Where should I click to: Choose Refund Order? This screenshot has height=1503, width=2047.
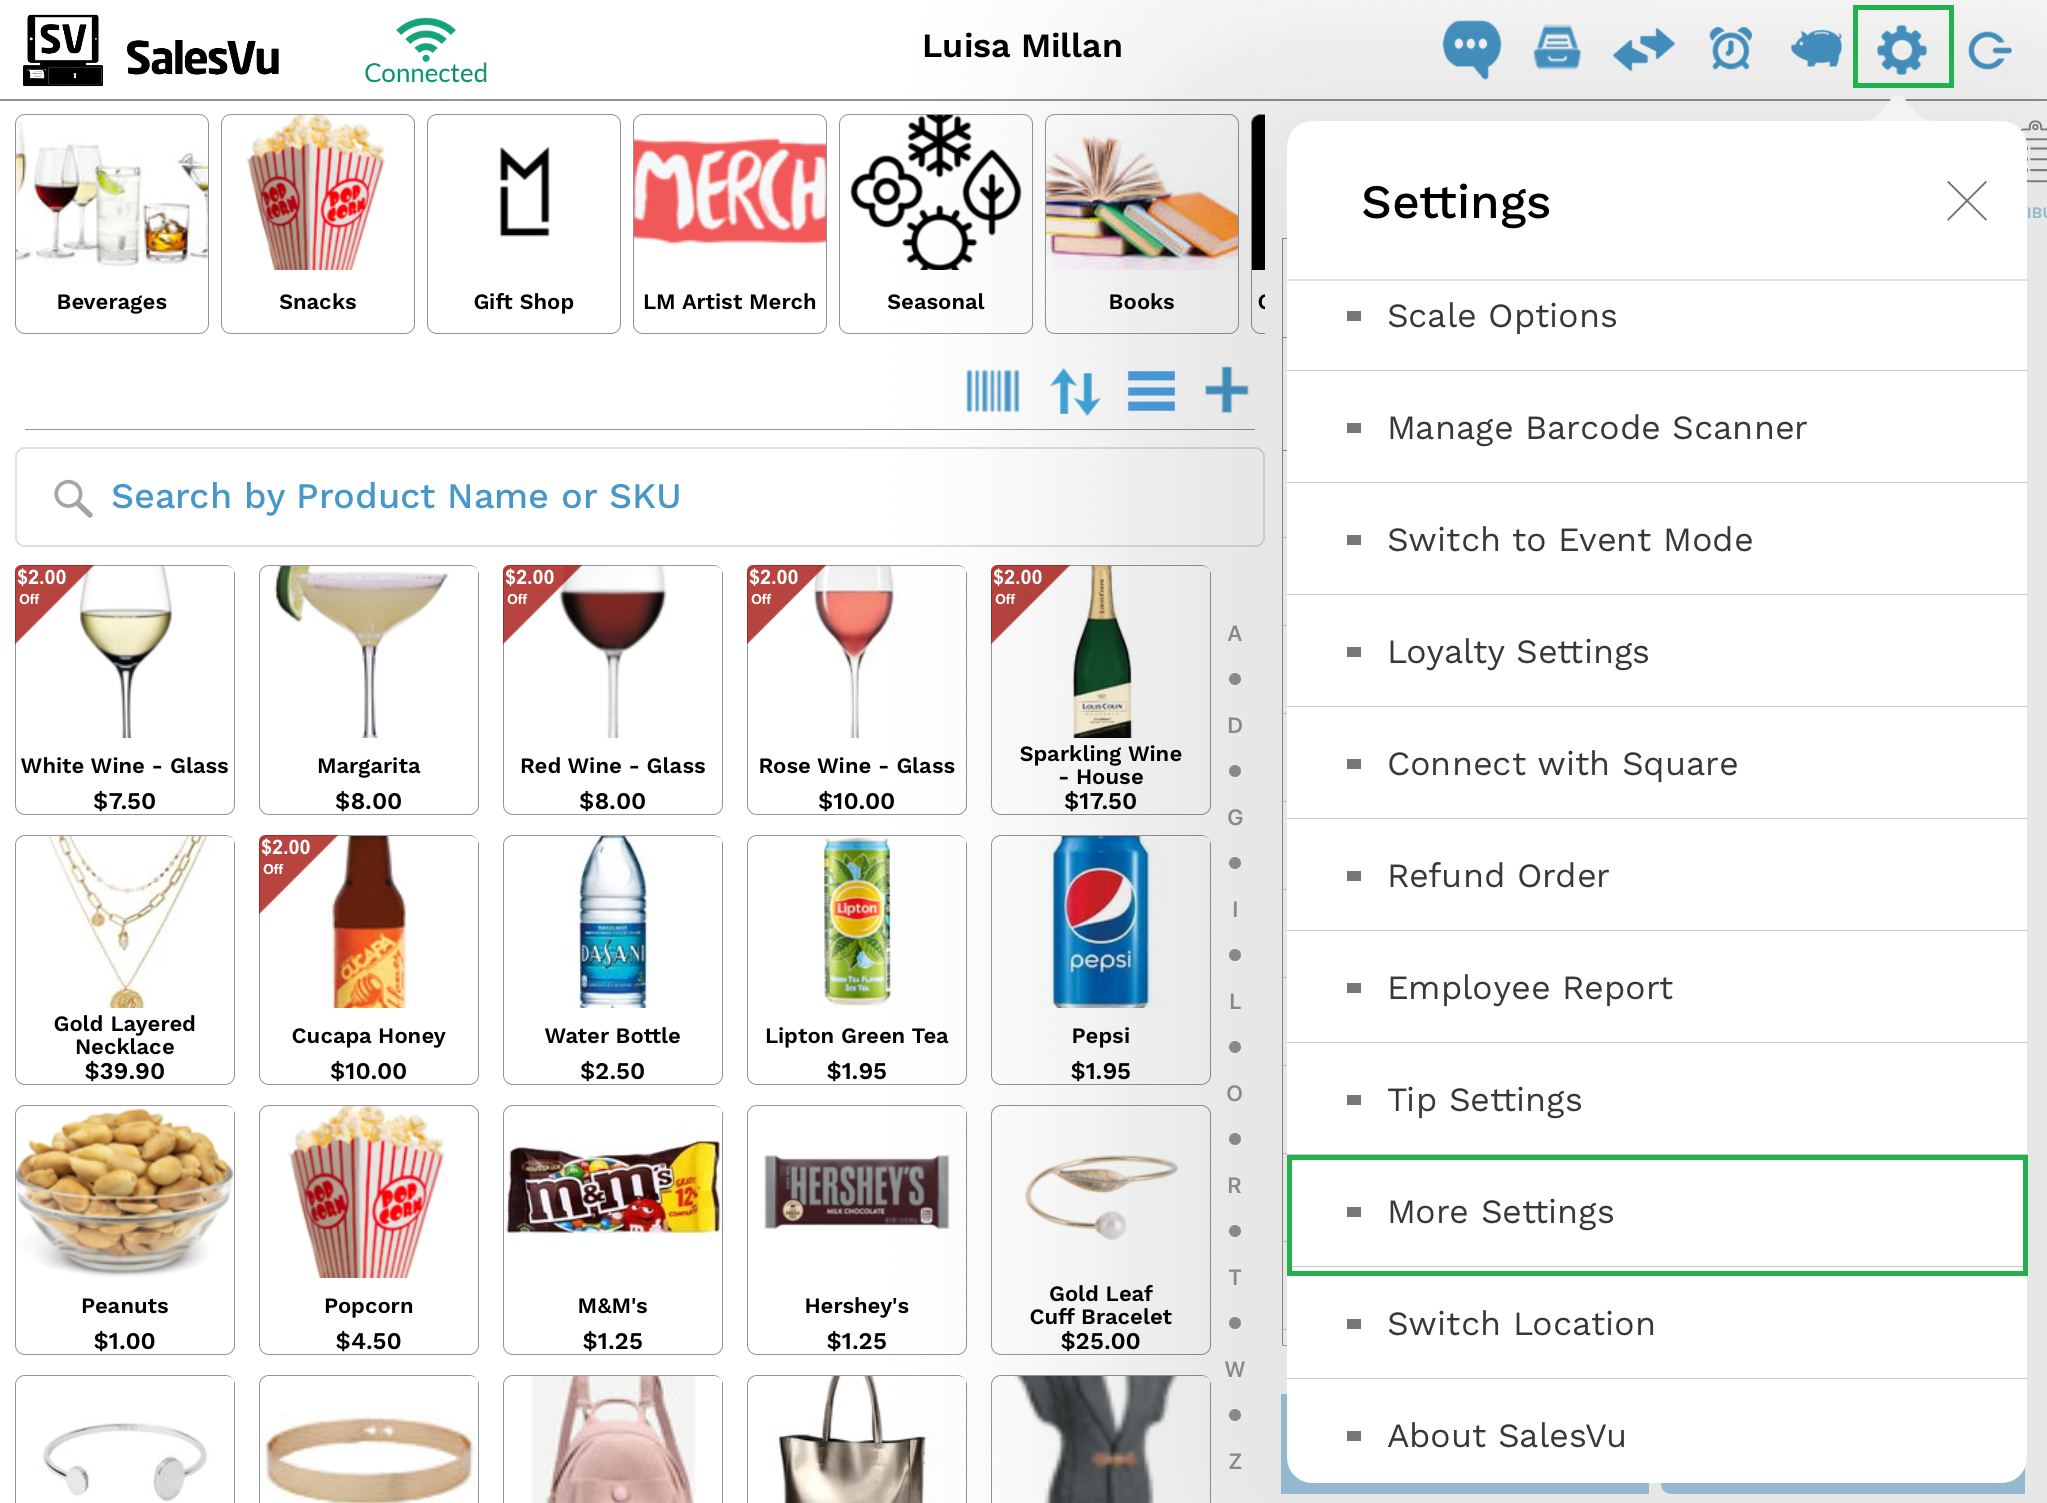point(1656,876)
